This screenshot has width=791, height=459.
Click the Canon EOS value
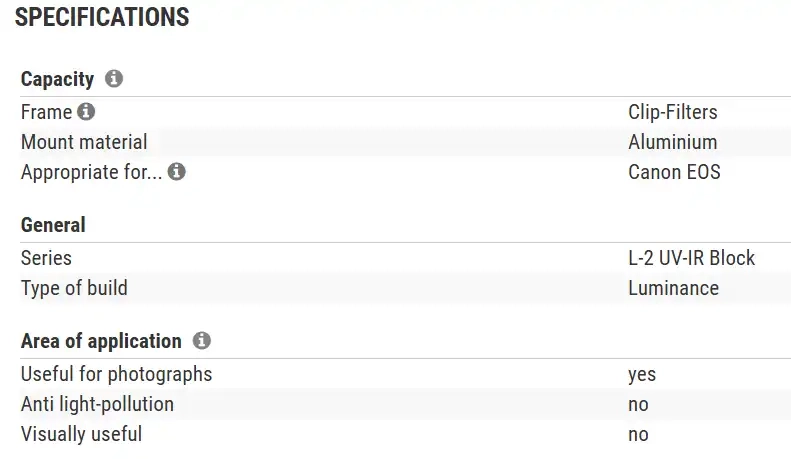coord(674,172)
